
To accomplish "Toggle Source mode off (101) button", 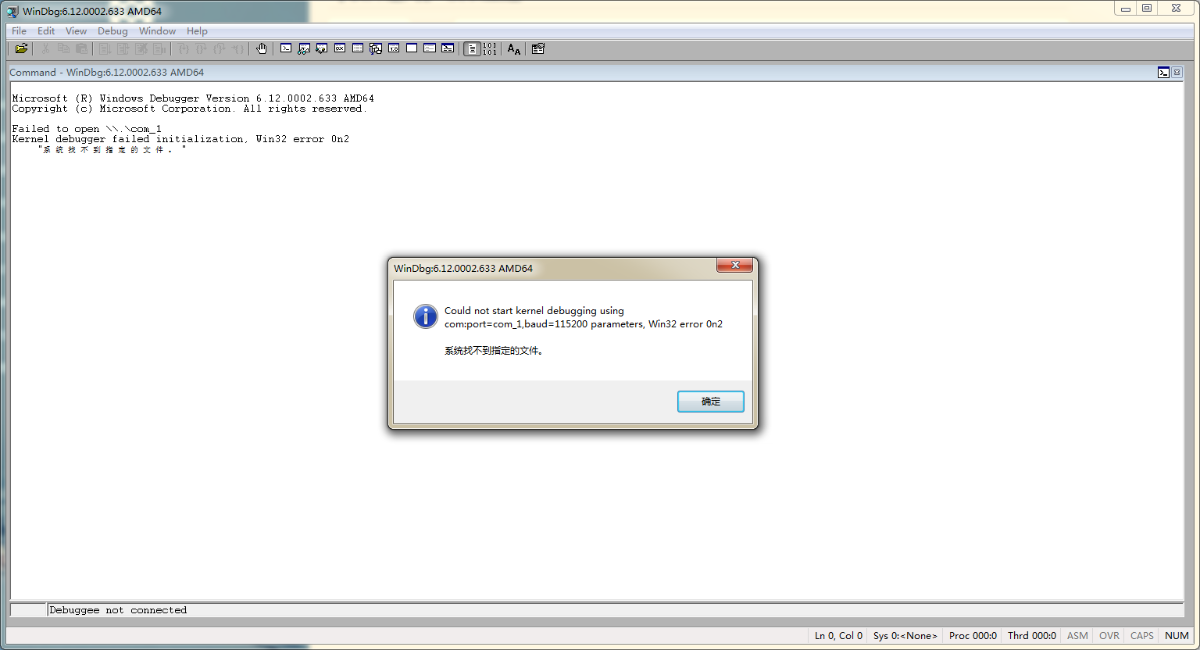I will (490, 48).
